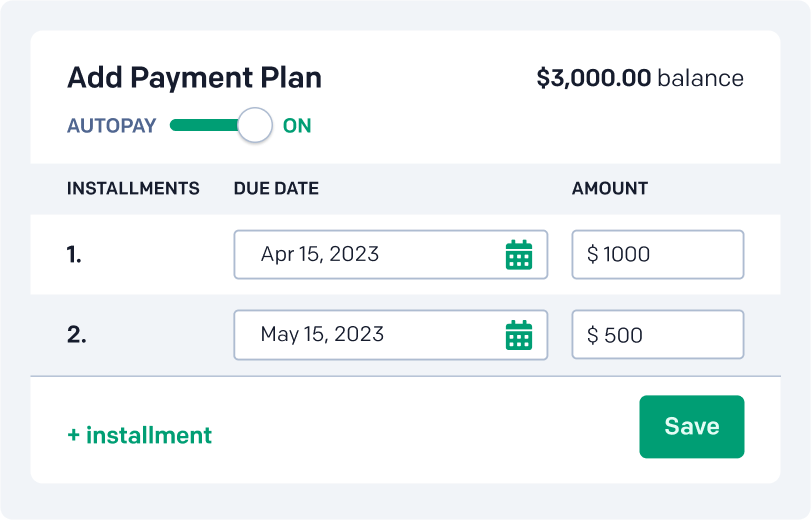Select installment row number 1.
Viewport: 811px width, 520px height.
(75, 255)
